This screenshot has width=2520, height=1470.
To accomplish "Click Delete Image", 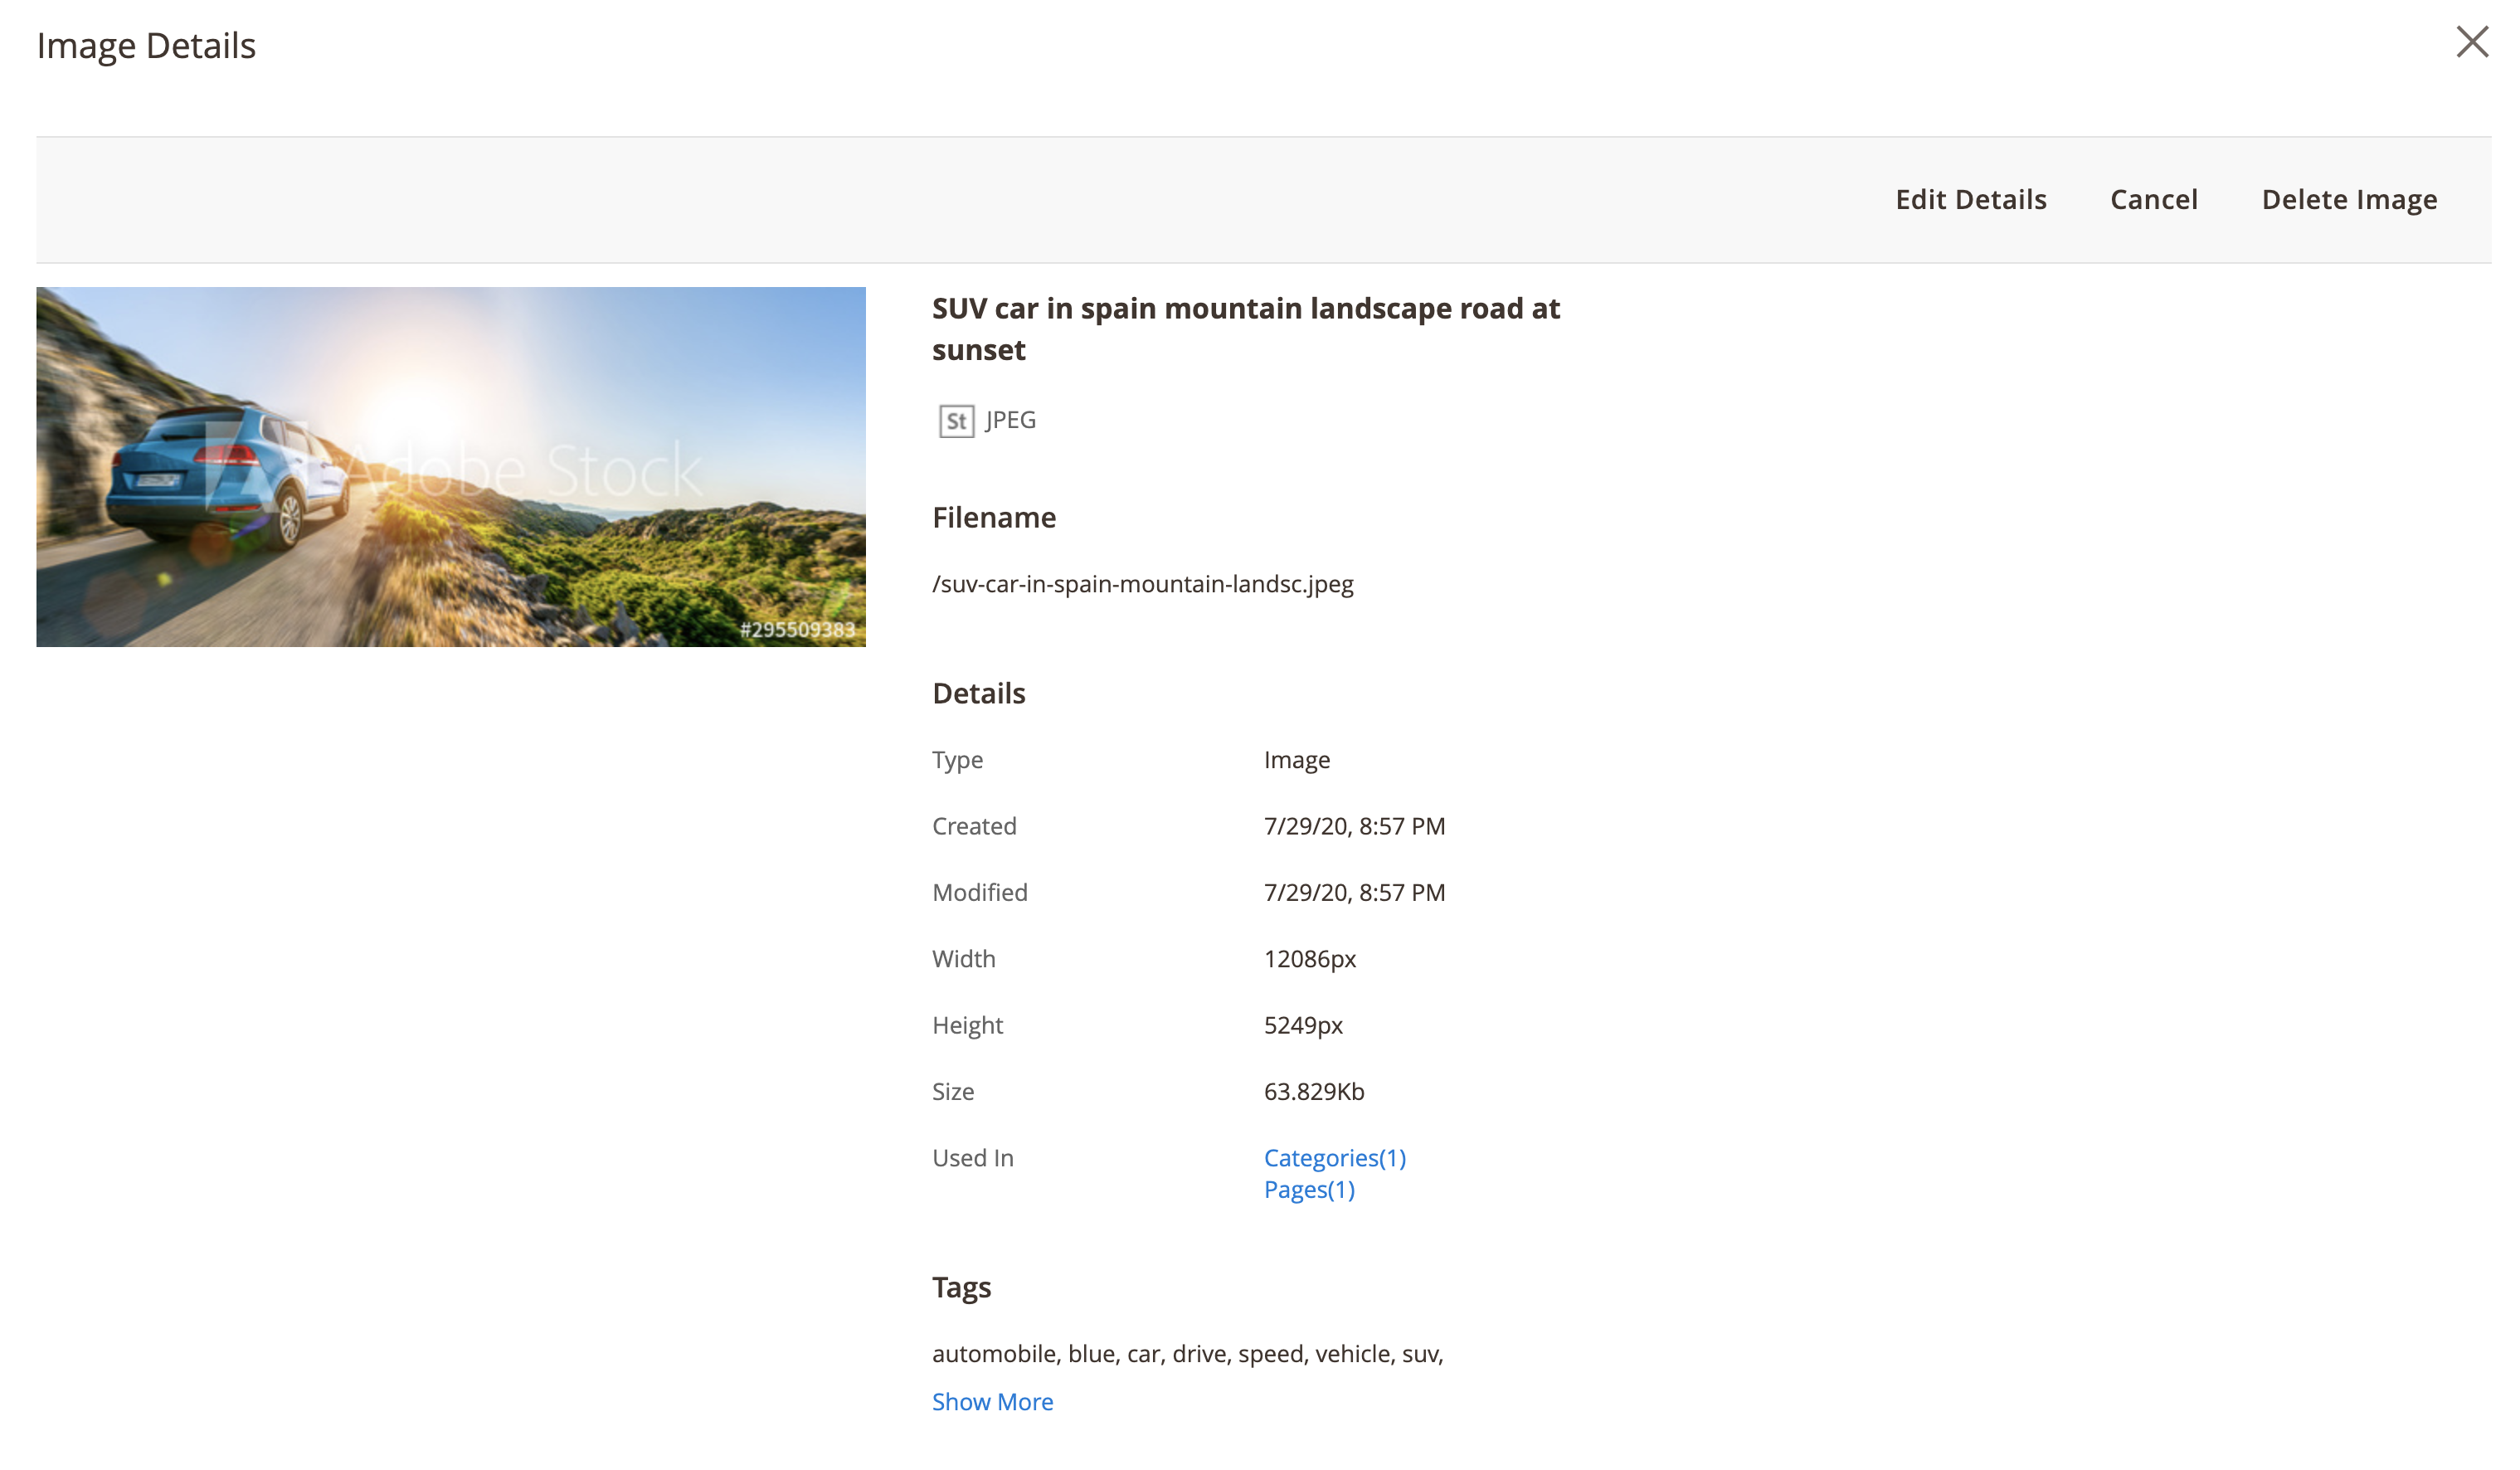I will 2349,200.
